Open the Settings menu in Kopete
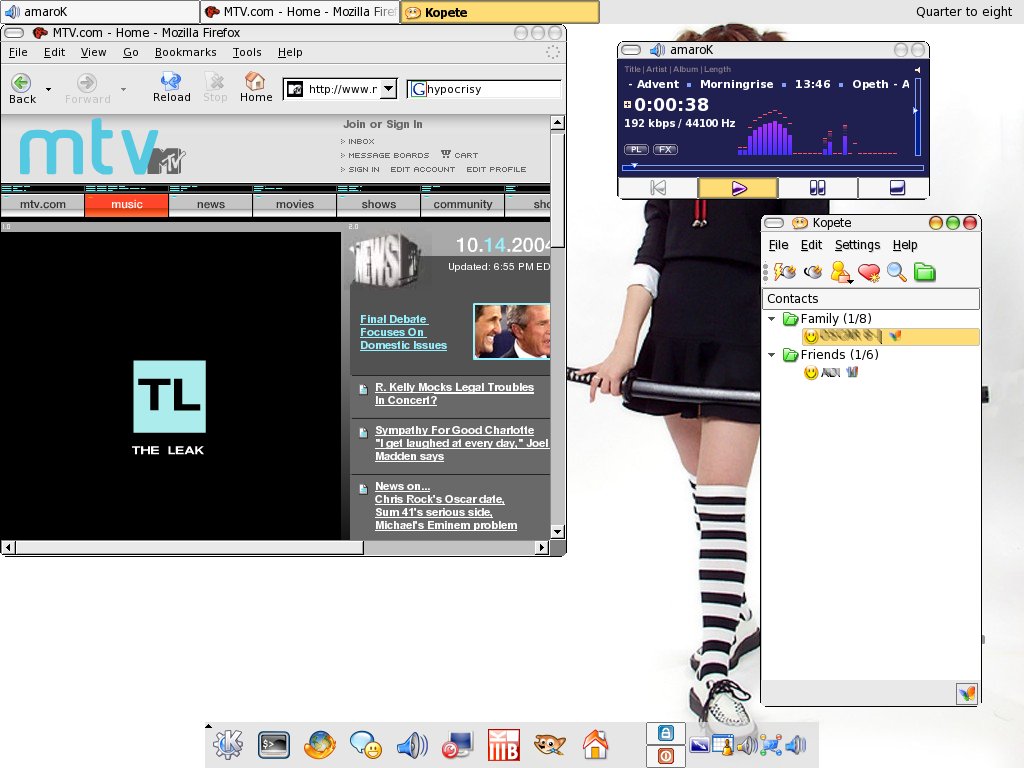Viewport: 1024px width, 768px height. (x=857, y=245)
